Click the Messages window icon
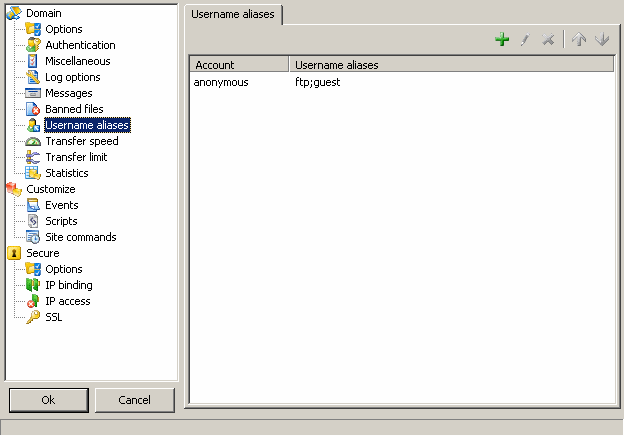624x436 pixels. (x=33, y=93)
